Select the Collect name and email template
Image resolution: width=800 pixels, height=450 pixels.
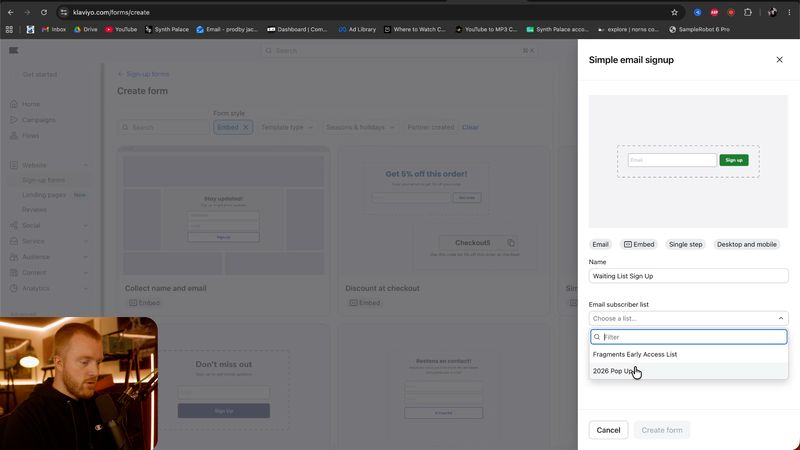(223, 230)
